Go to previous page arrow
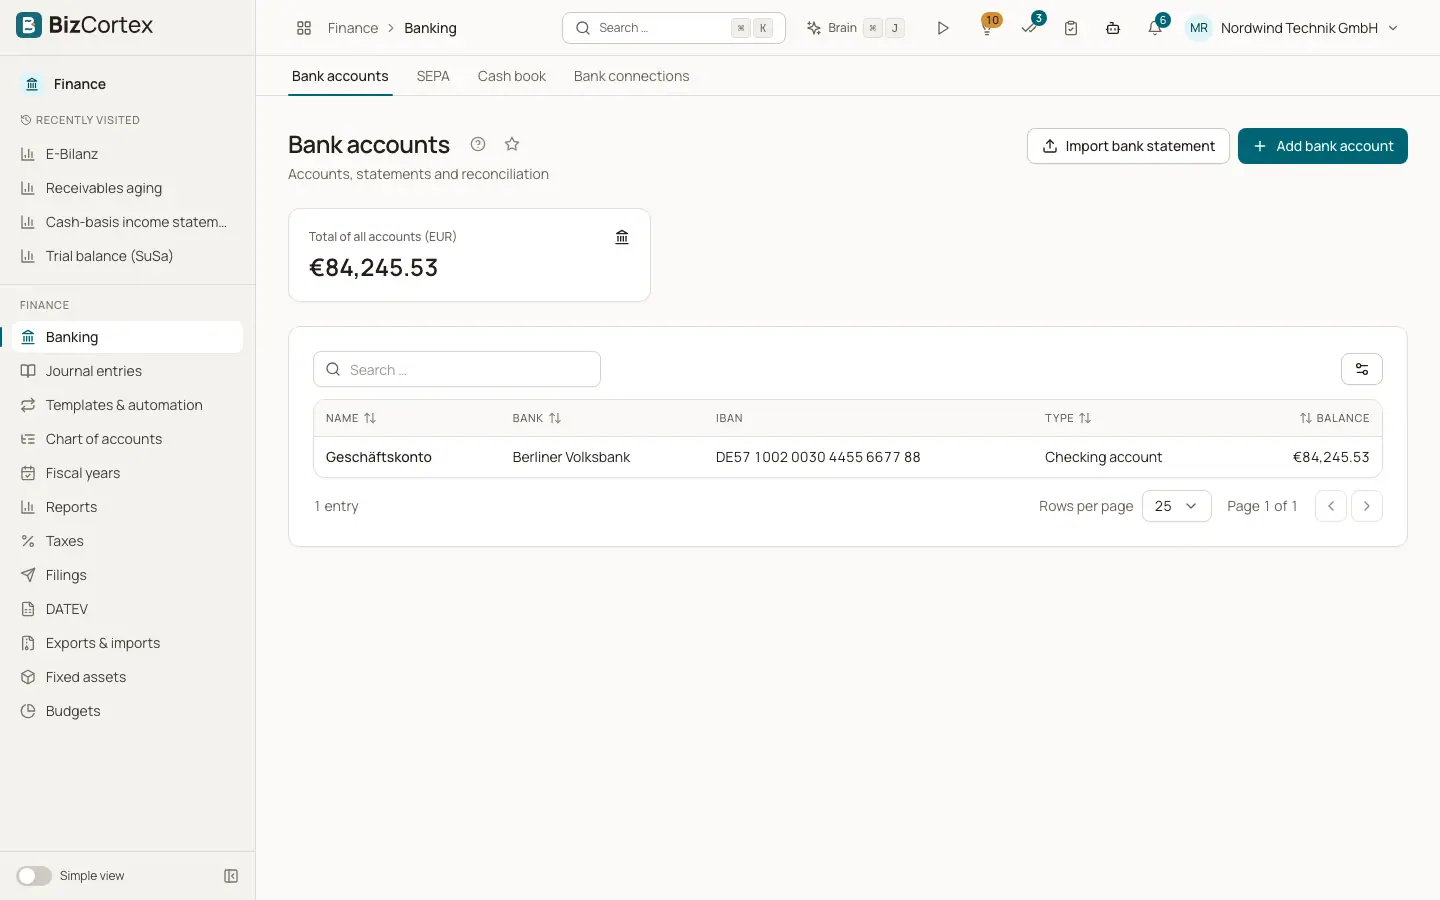The image size is (1440, 900). pyautogui.click(x=1331, y=506)
